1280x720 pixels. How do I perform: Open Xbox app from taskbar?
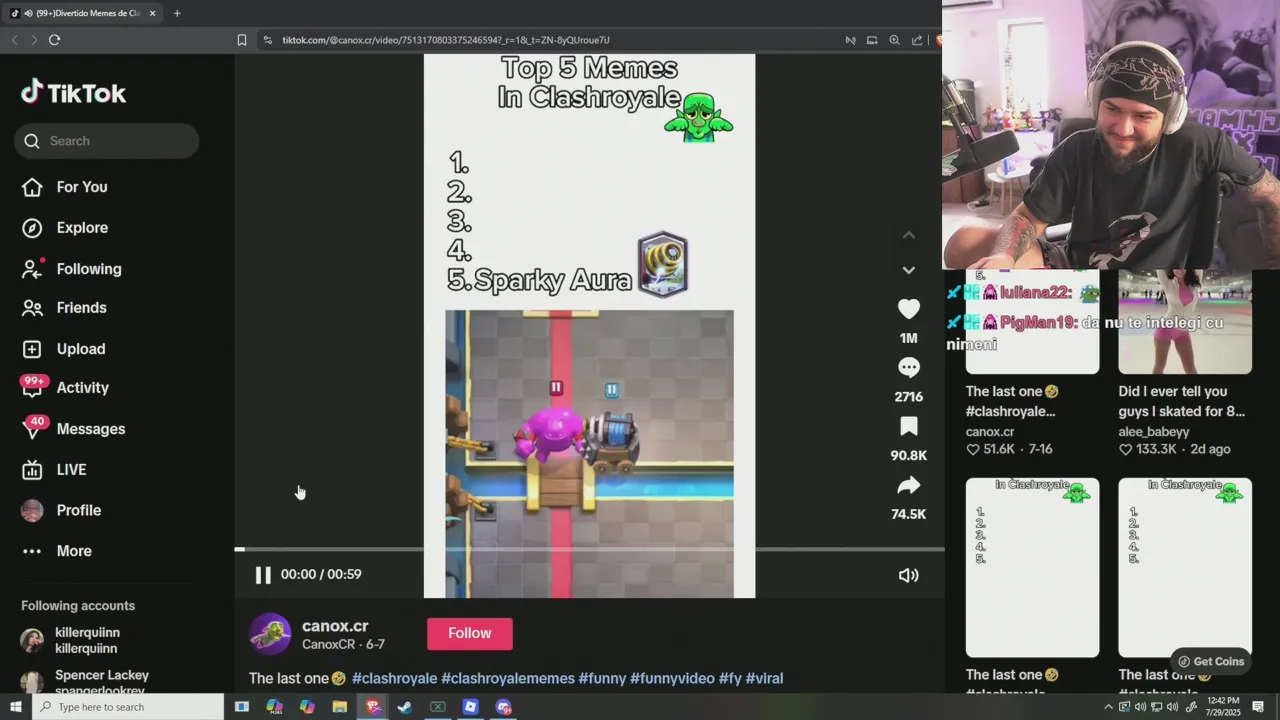tap(438, 707)
